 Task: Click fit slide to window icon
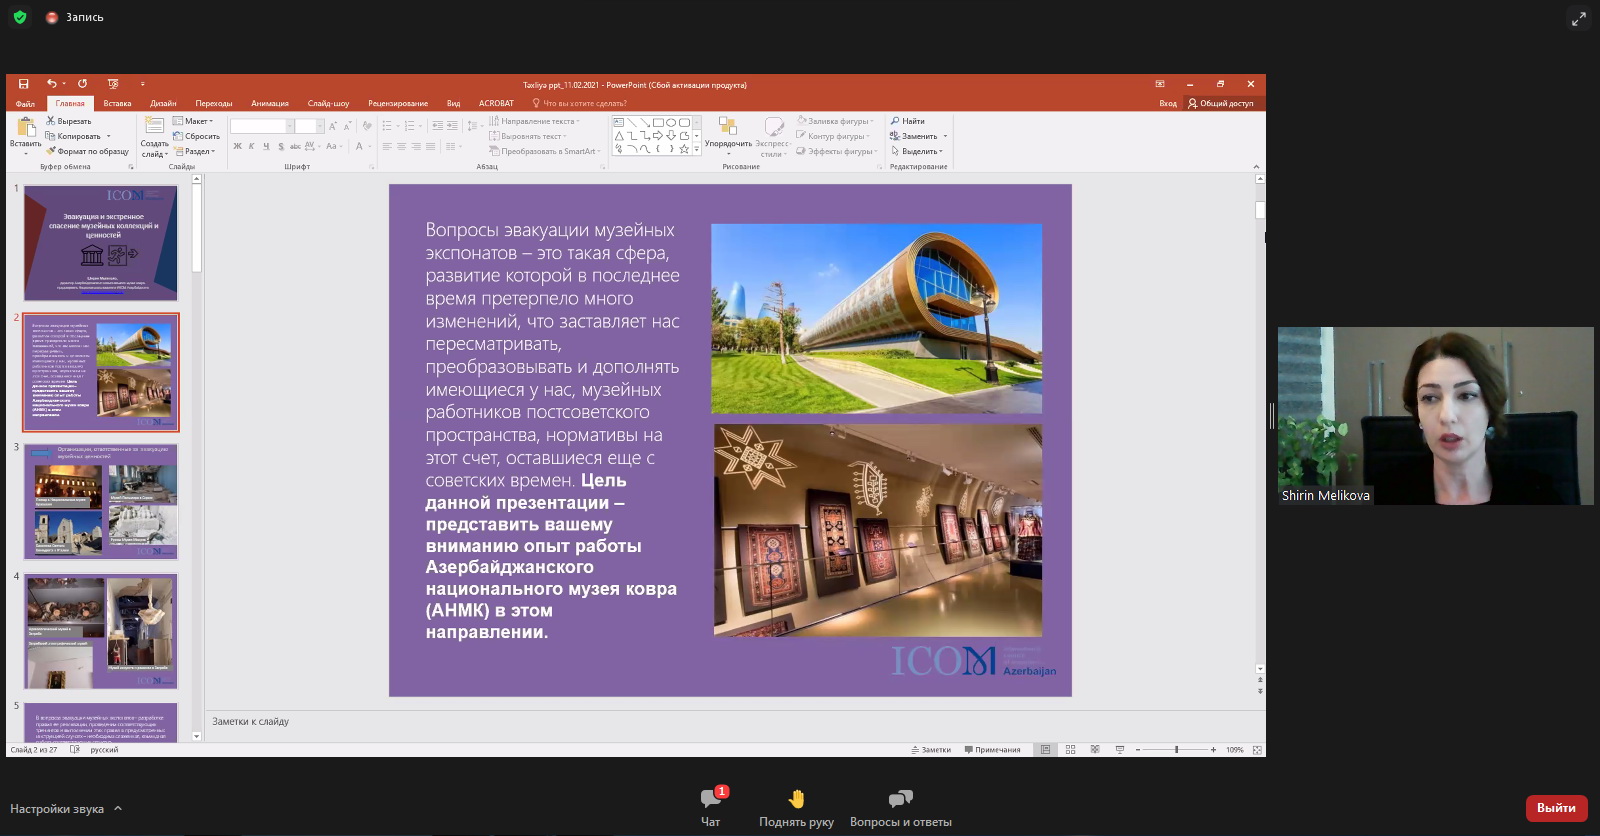pyautogui.click(x=1257, y=750)
